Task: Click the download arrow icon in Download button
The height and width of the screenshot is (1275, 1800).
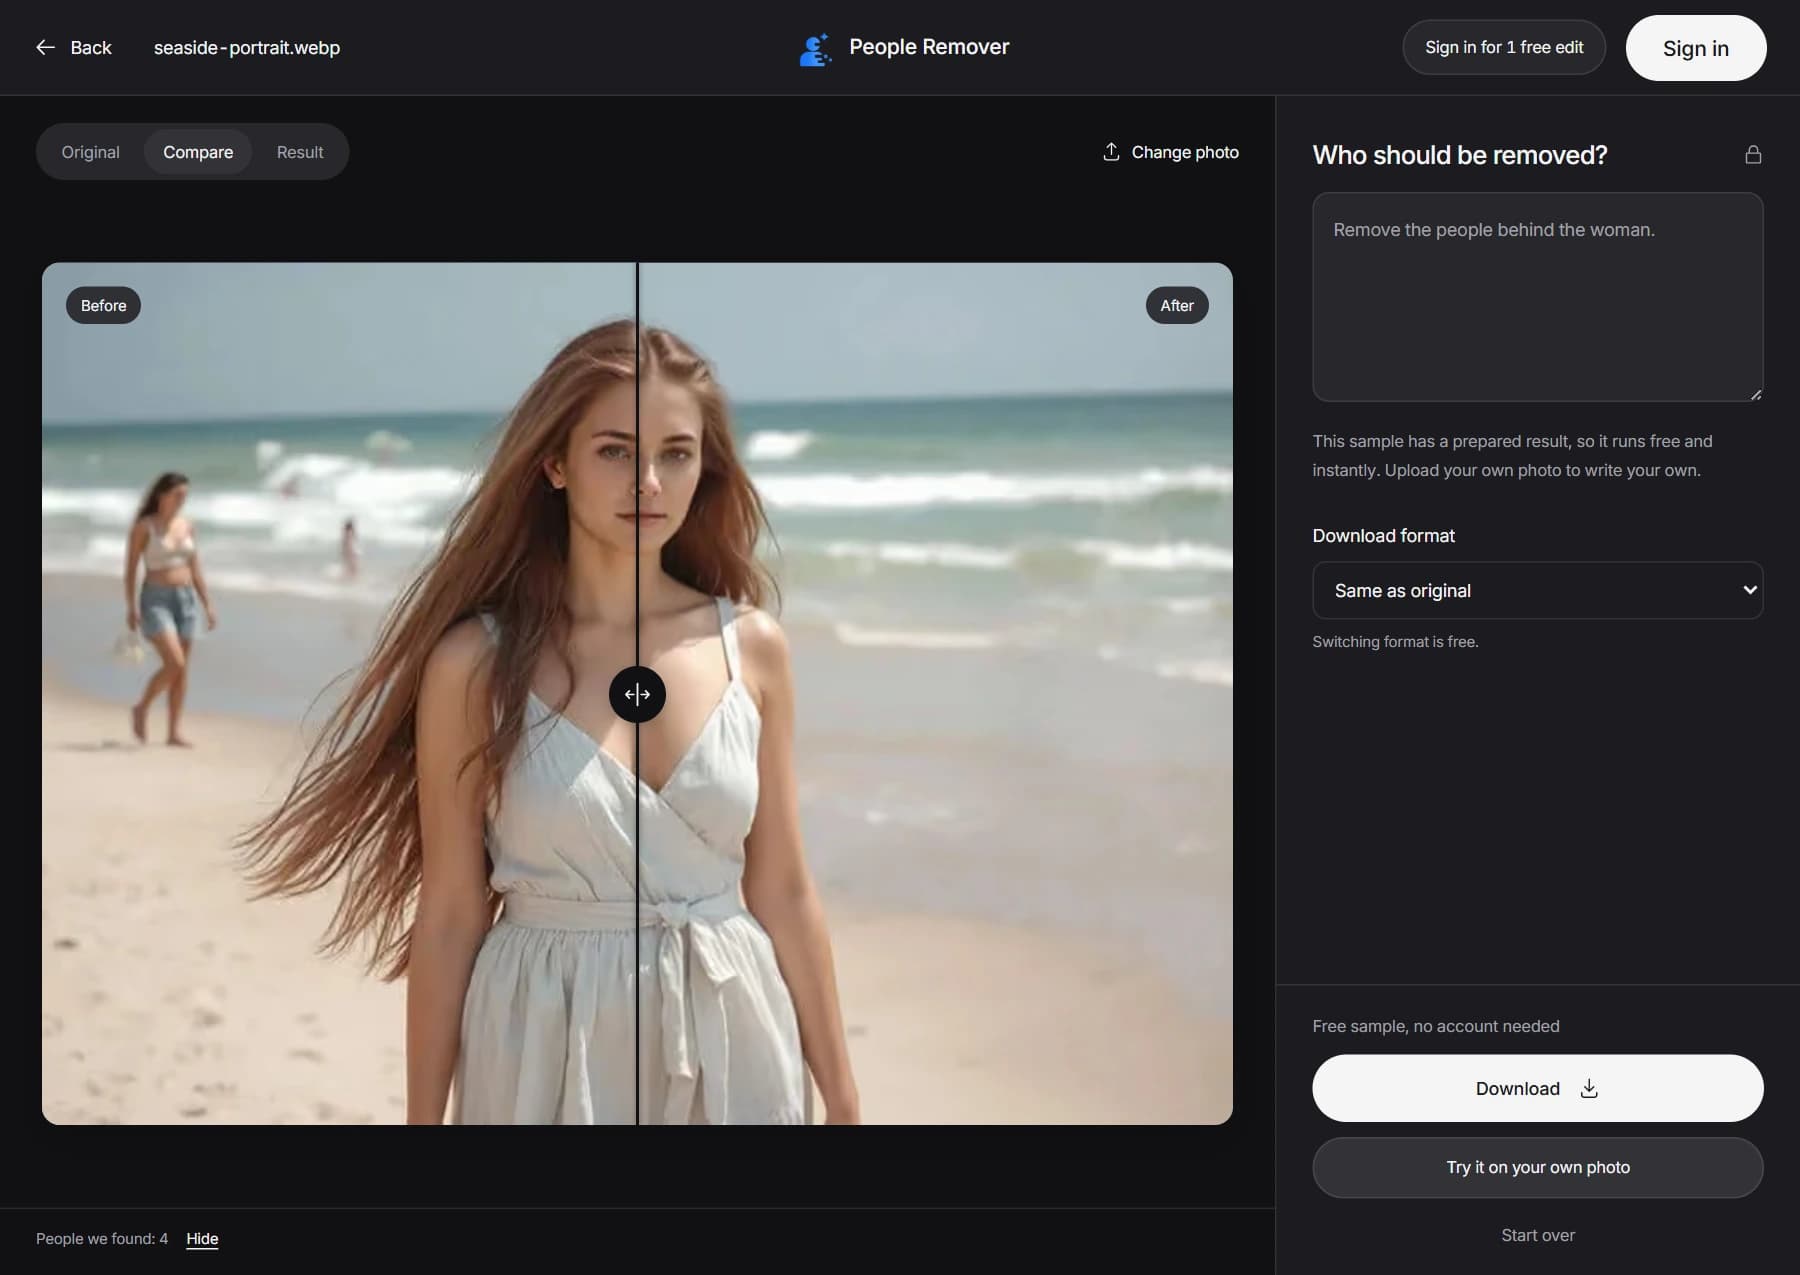Action: 1589,1088
